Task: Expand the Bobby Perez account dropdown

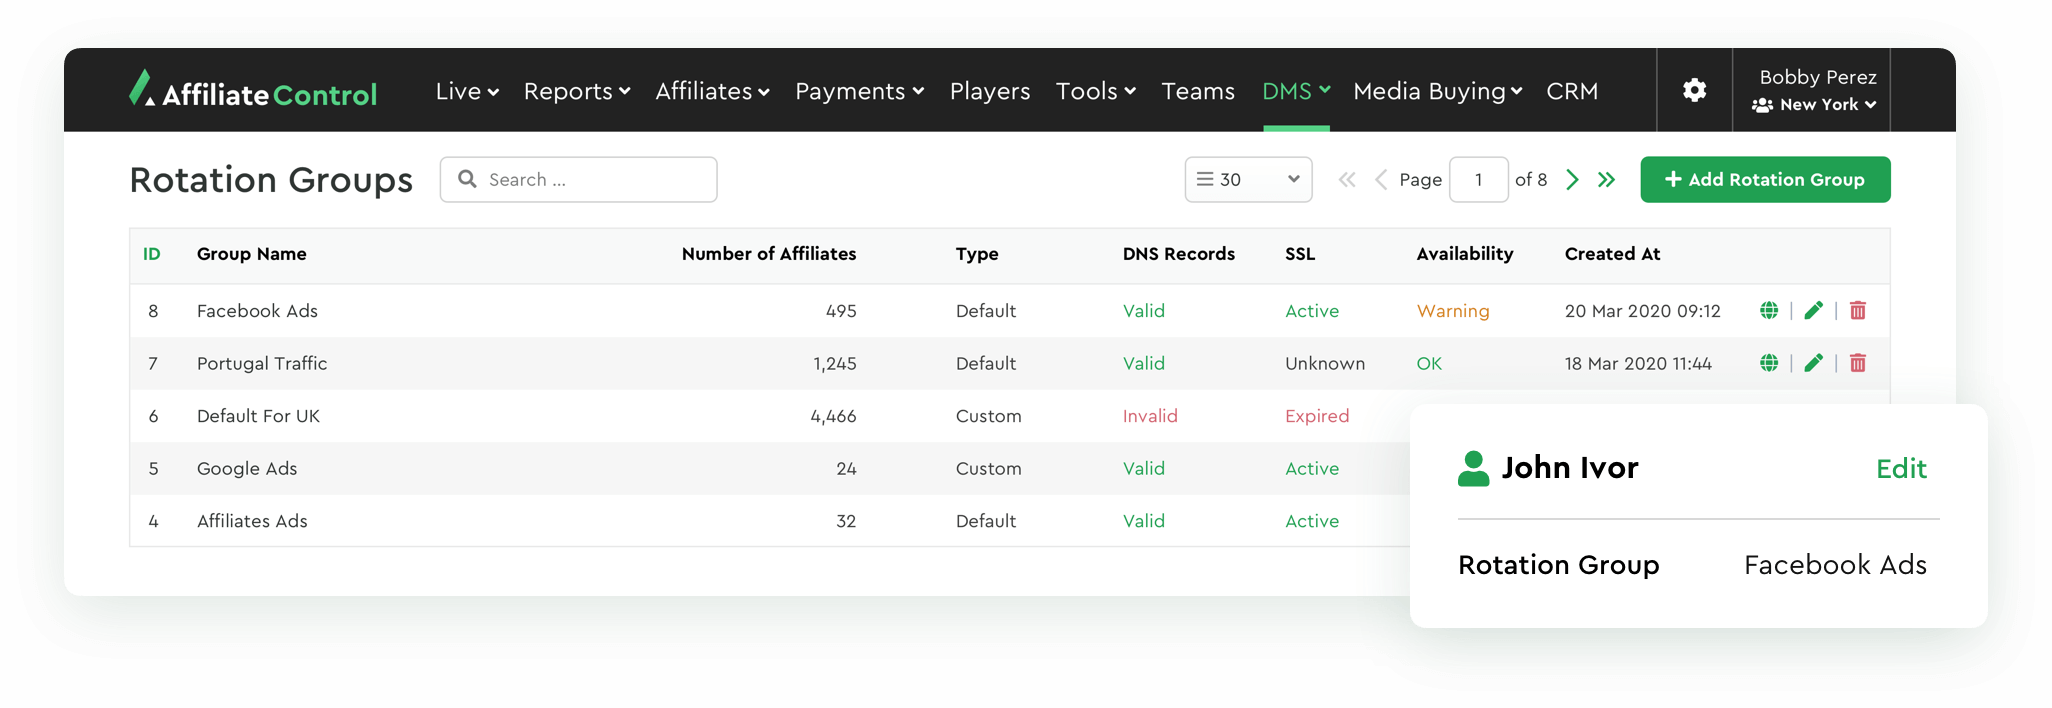Action: (x=1817, y=90)
